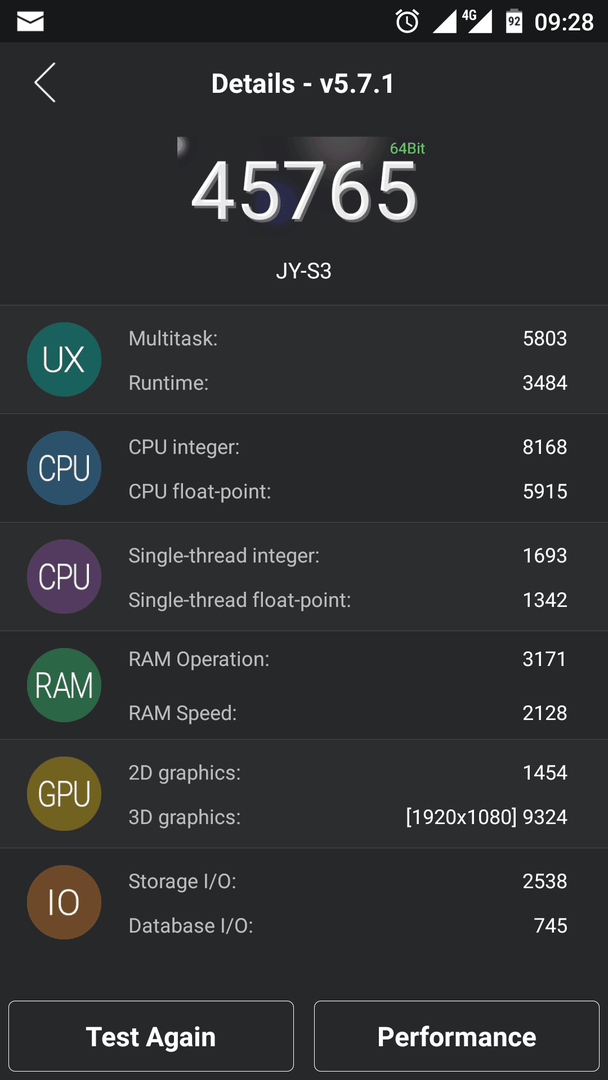
Task: Select the 3D graphics result row
Action: [x=348, y=818]
